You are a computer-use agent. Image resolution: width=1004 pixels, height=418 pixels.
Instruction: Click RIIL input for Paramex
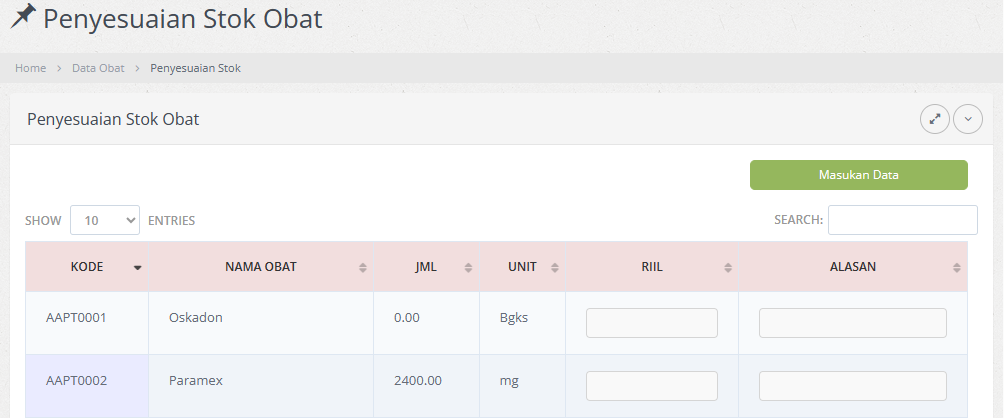pyautogui.click(x=651, y=386)
